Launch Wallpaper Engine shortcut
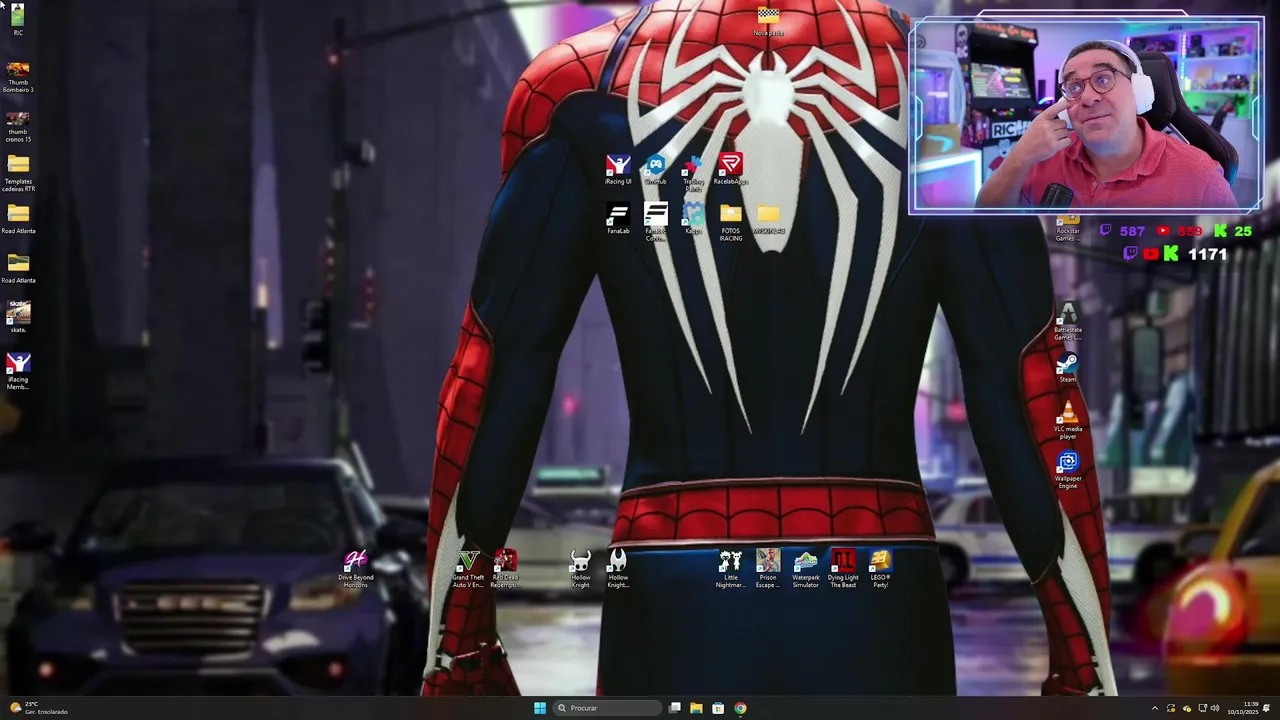 coord(1068,470)
